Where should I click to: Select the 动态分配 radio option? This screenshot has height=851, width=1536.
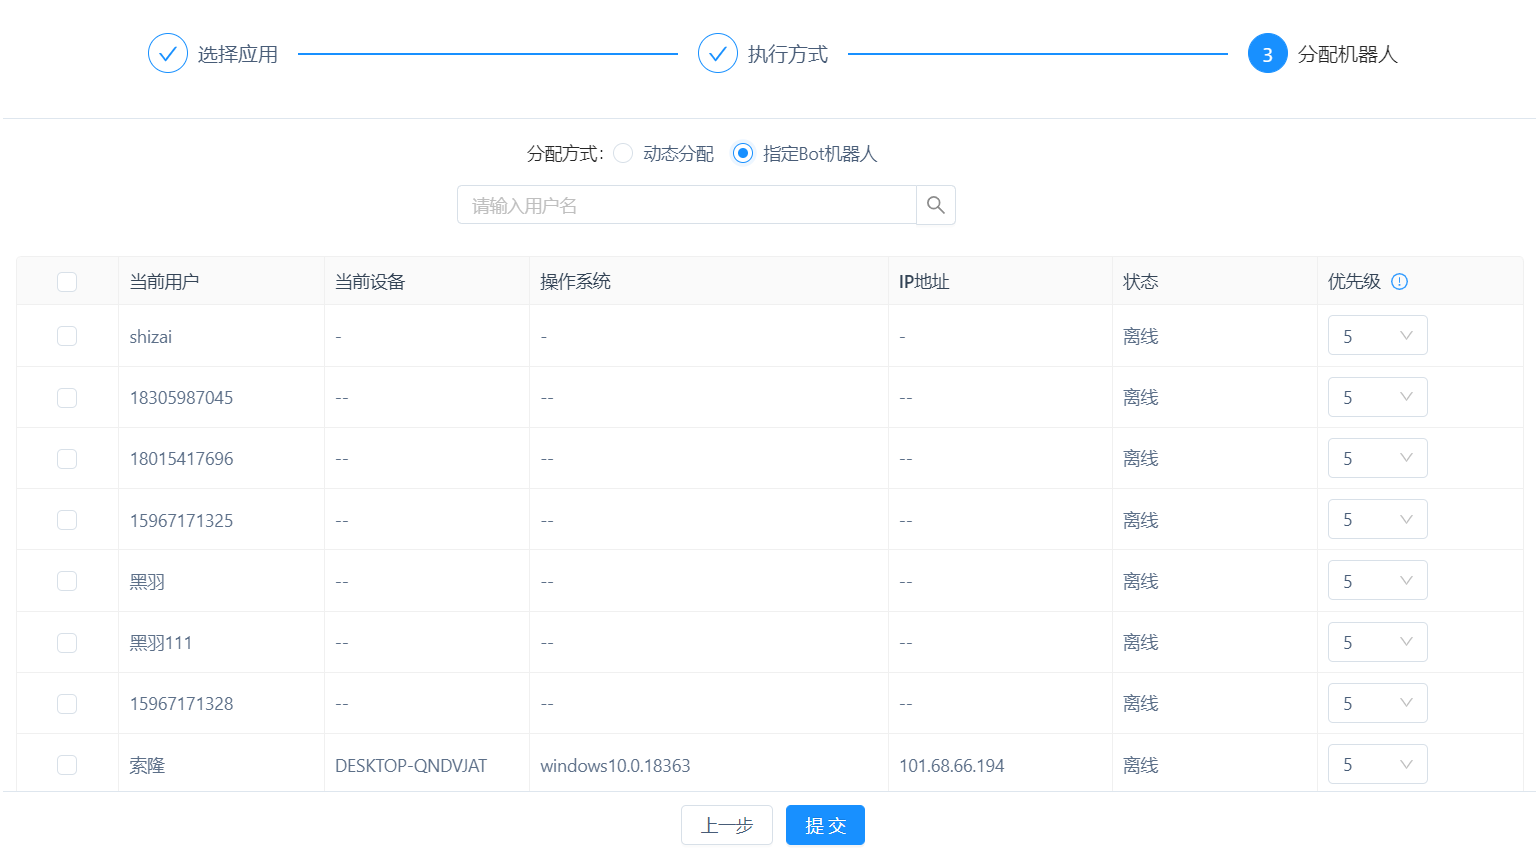(623, 153)
